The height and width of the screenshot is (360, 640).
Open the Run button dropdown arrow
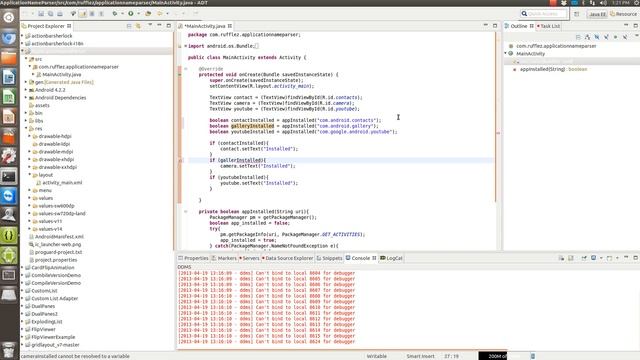click(x=138, y=14)
